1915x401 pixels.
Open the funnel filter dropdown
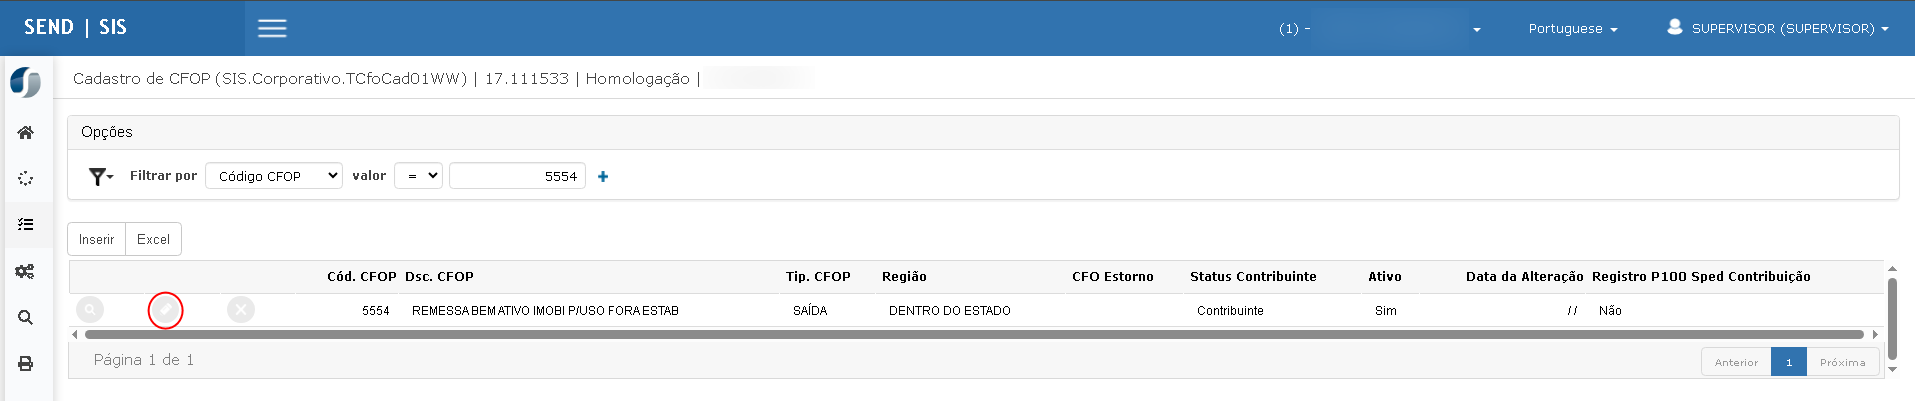pos(101,177)
